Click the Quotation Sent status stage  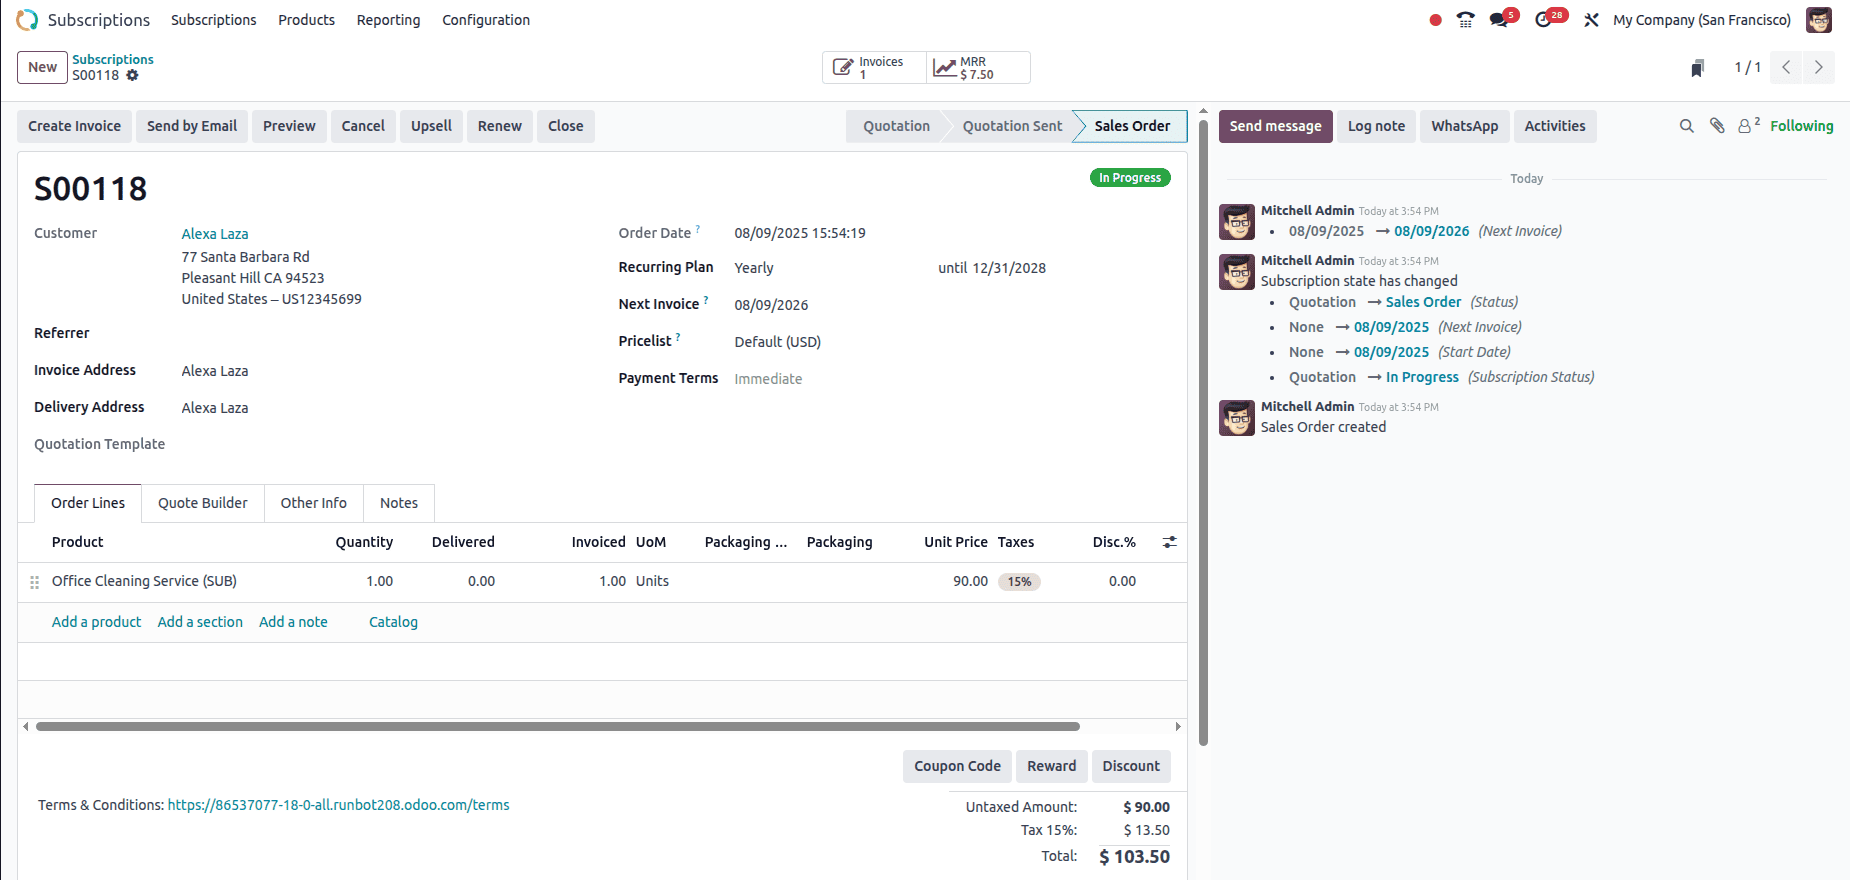click(1012, 126)
